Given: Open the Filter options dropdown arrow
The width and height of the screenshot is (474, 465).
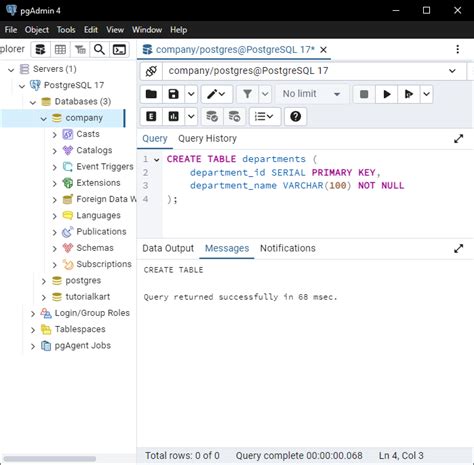Looking at the screenshot, I should pyautogui.click(x=265, y=94).
